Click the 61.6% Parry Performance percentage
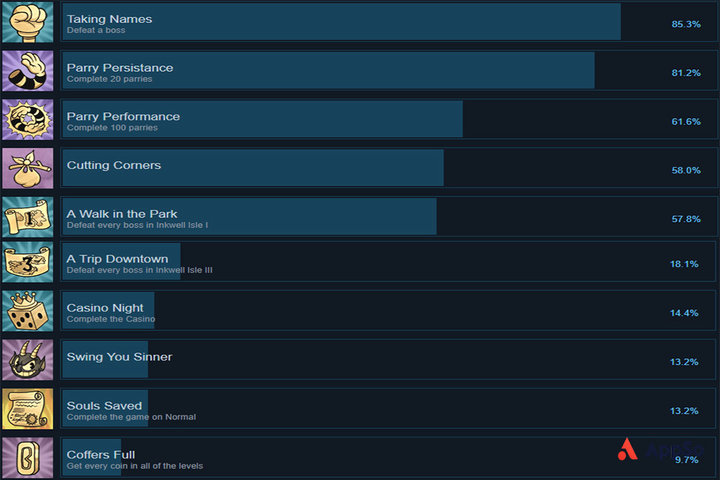Image resolution: width=720 pixels, height=480 pixels. (686, 121)
